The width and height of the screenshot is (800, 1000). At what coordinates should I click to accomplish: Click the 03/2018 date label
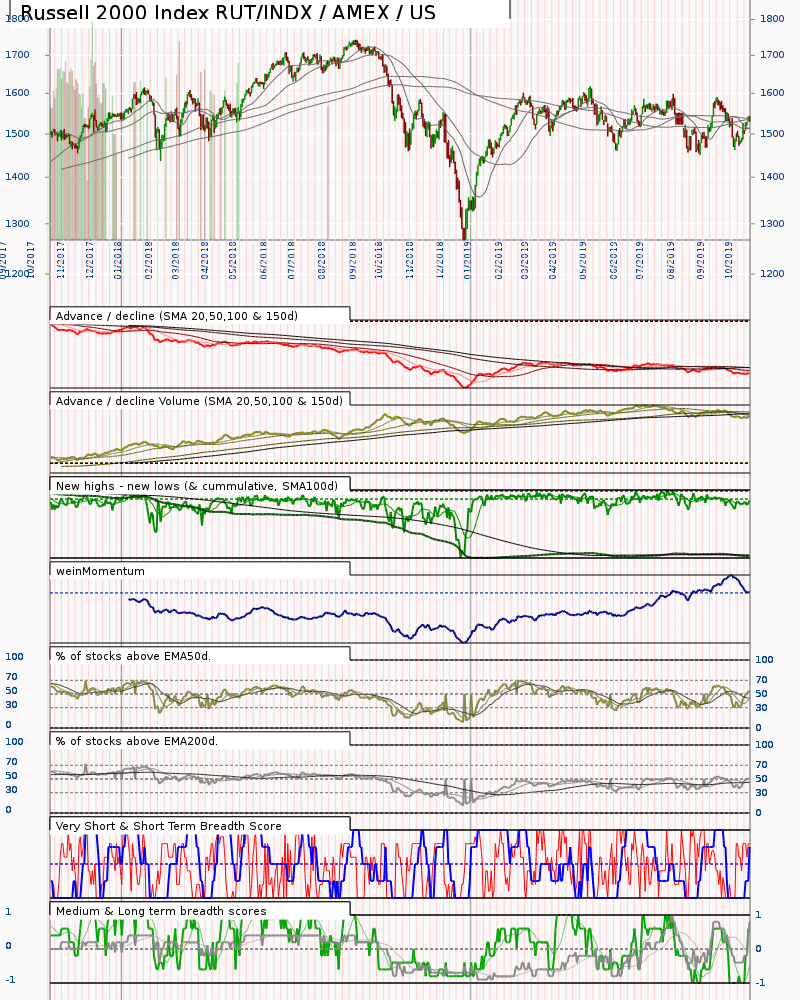(175, 260)
